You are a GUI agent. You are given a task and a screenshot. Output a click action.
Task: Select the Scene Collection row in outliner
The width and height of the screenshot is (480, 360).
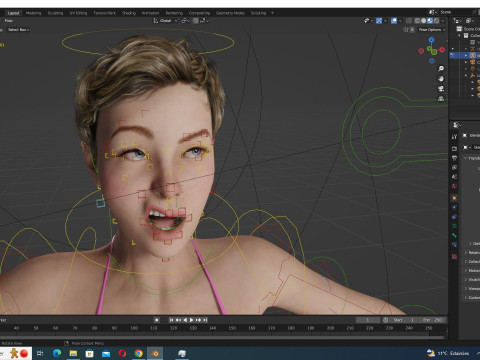click(x=467, y=29)
